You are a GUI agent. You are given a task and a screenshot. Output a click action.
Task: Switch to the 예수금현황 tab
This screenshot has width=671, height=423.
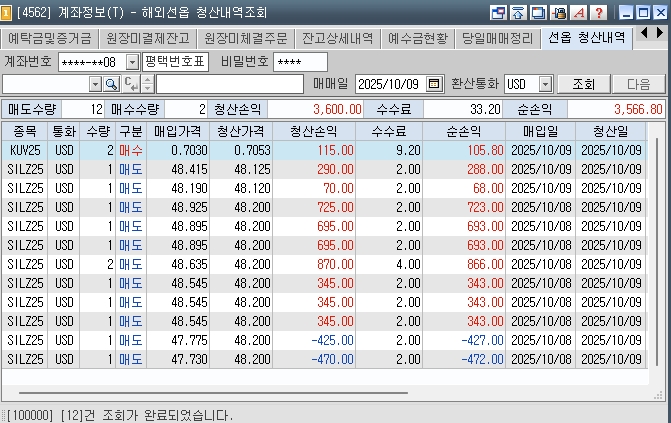point(418,39)
